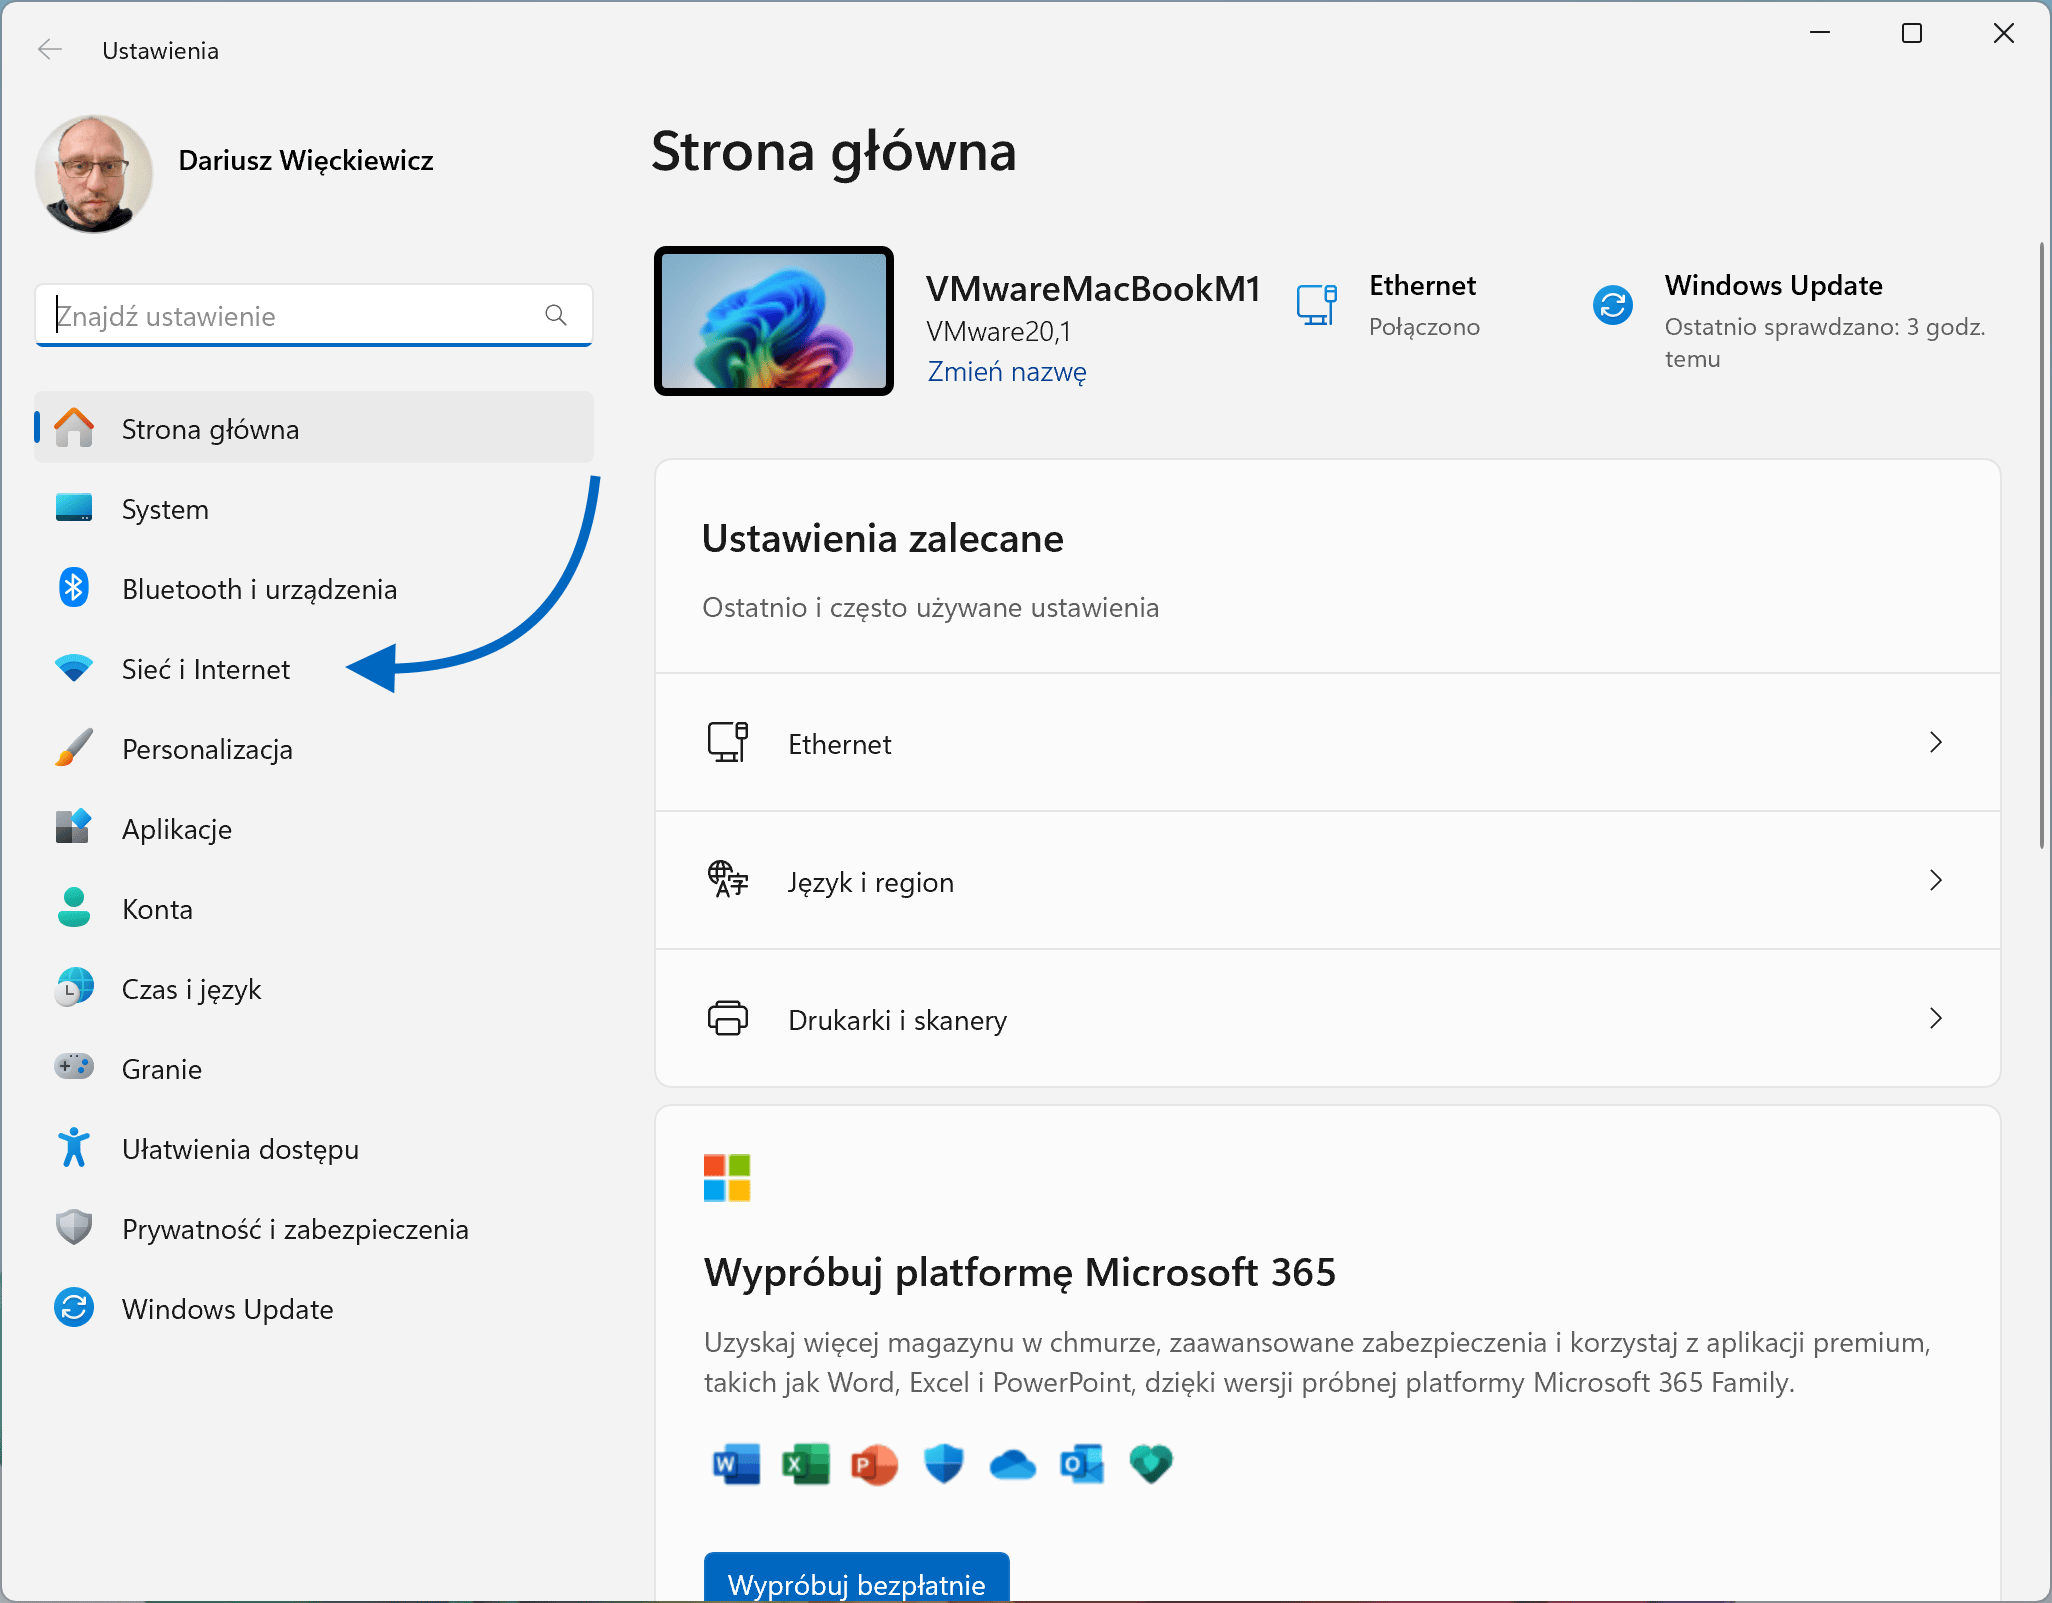Click the Bluetooth icon in sidebar
2052x1603 pixels.
(74, 588)
